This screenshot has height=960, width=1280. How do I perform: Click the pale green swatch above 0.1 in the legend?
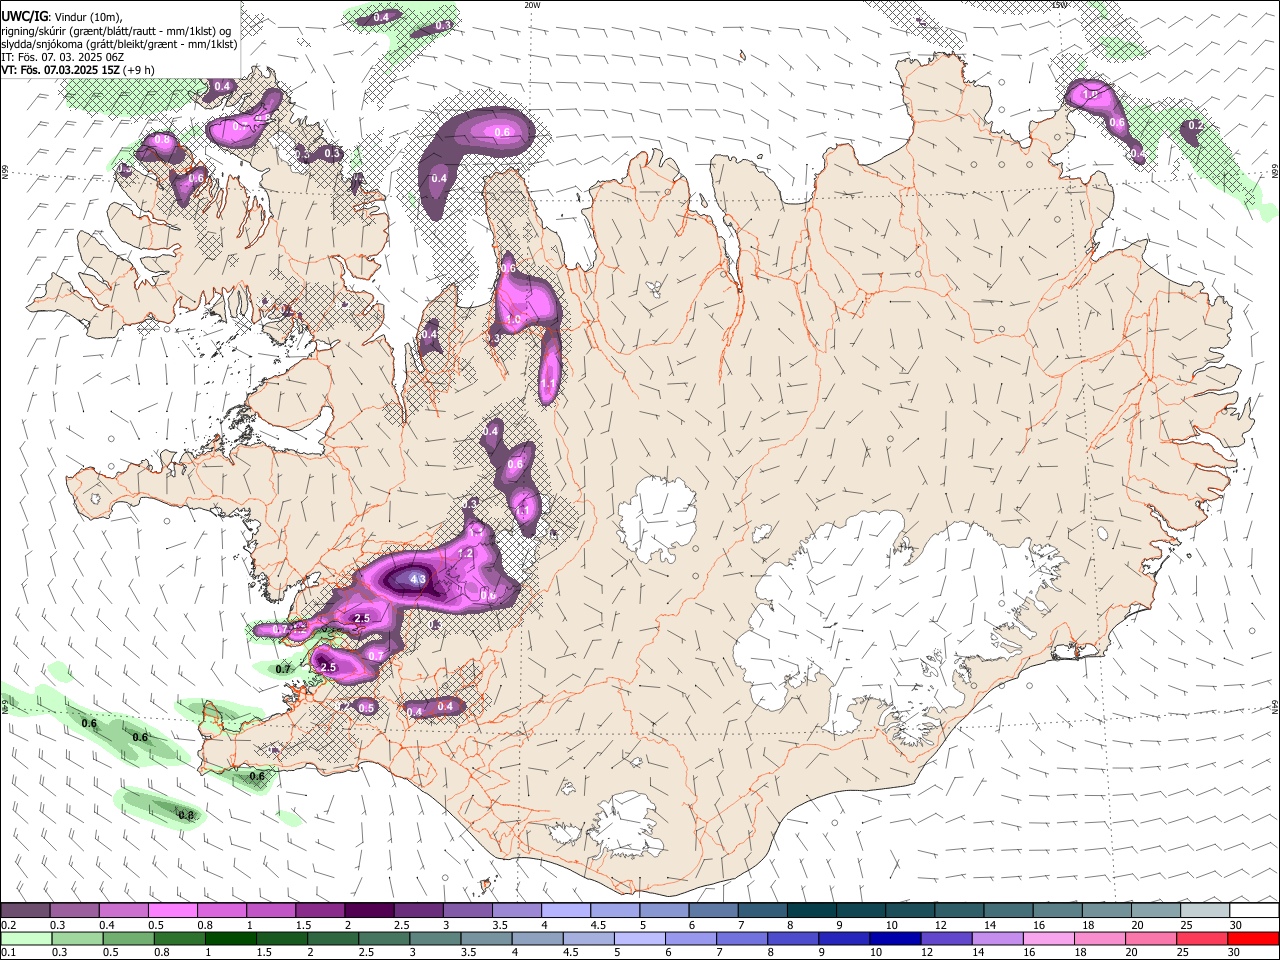click(x=25, y=938)
